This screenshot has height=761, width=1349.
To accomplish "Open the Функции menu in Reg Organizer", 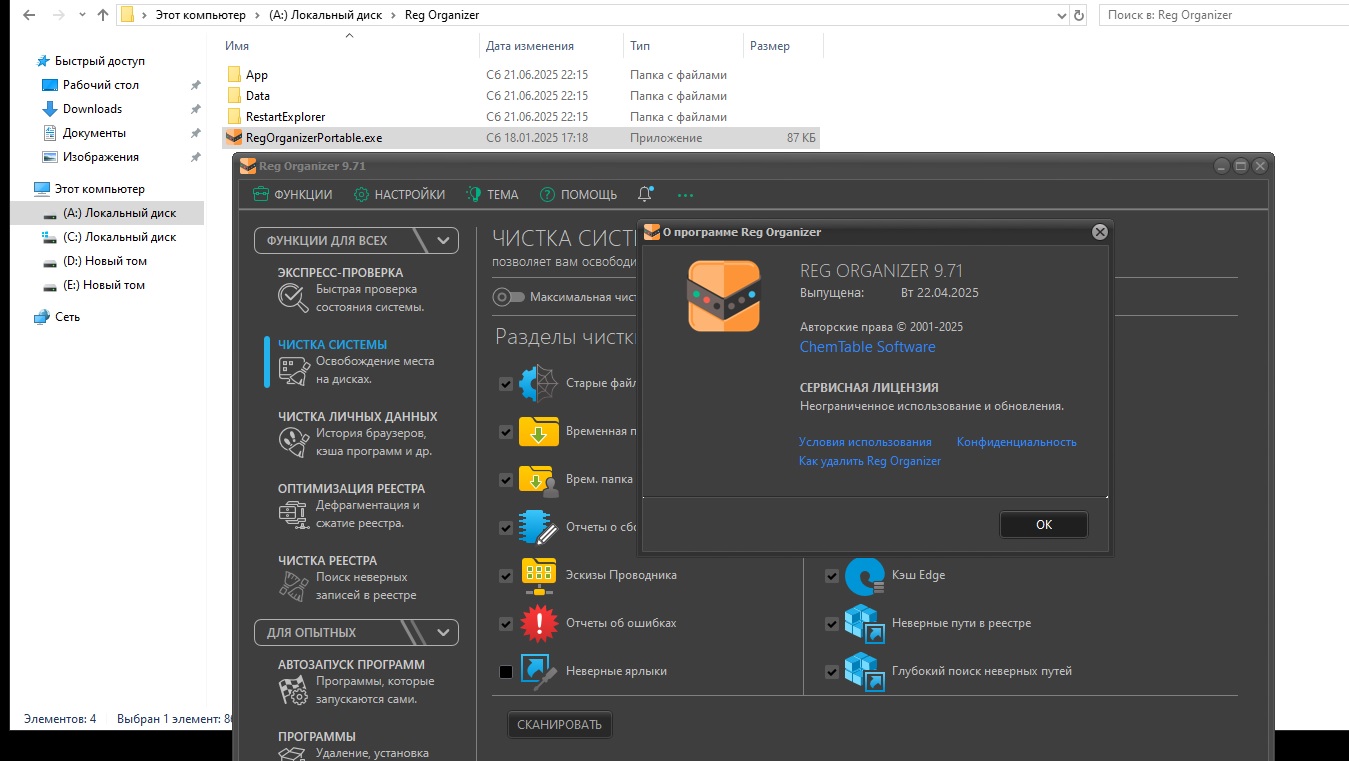I will pos(291,195).
